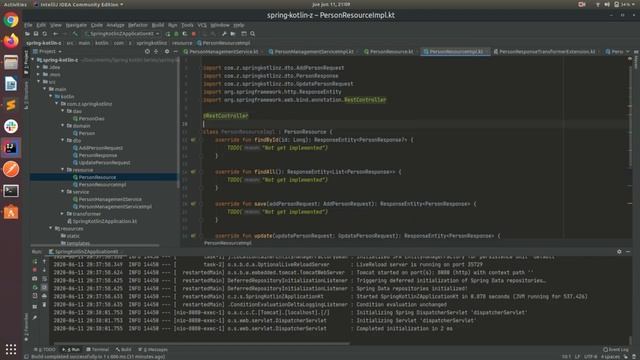The height and width of the screenshot is (360, 640).
Task: Click the Open folder icon in main toolbar
Action: 27,34
